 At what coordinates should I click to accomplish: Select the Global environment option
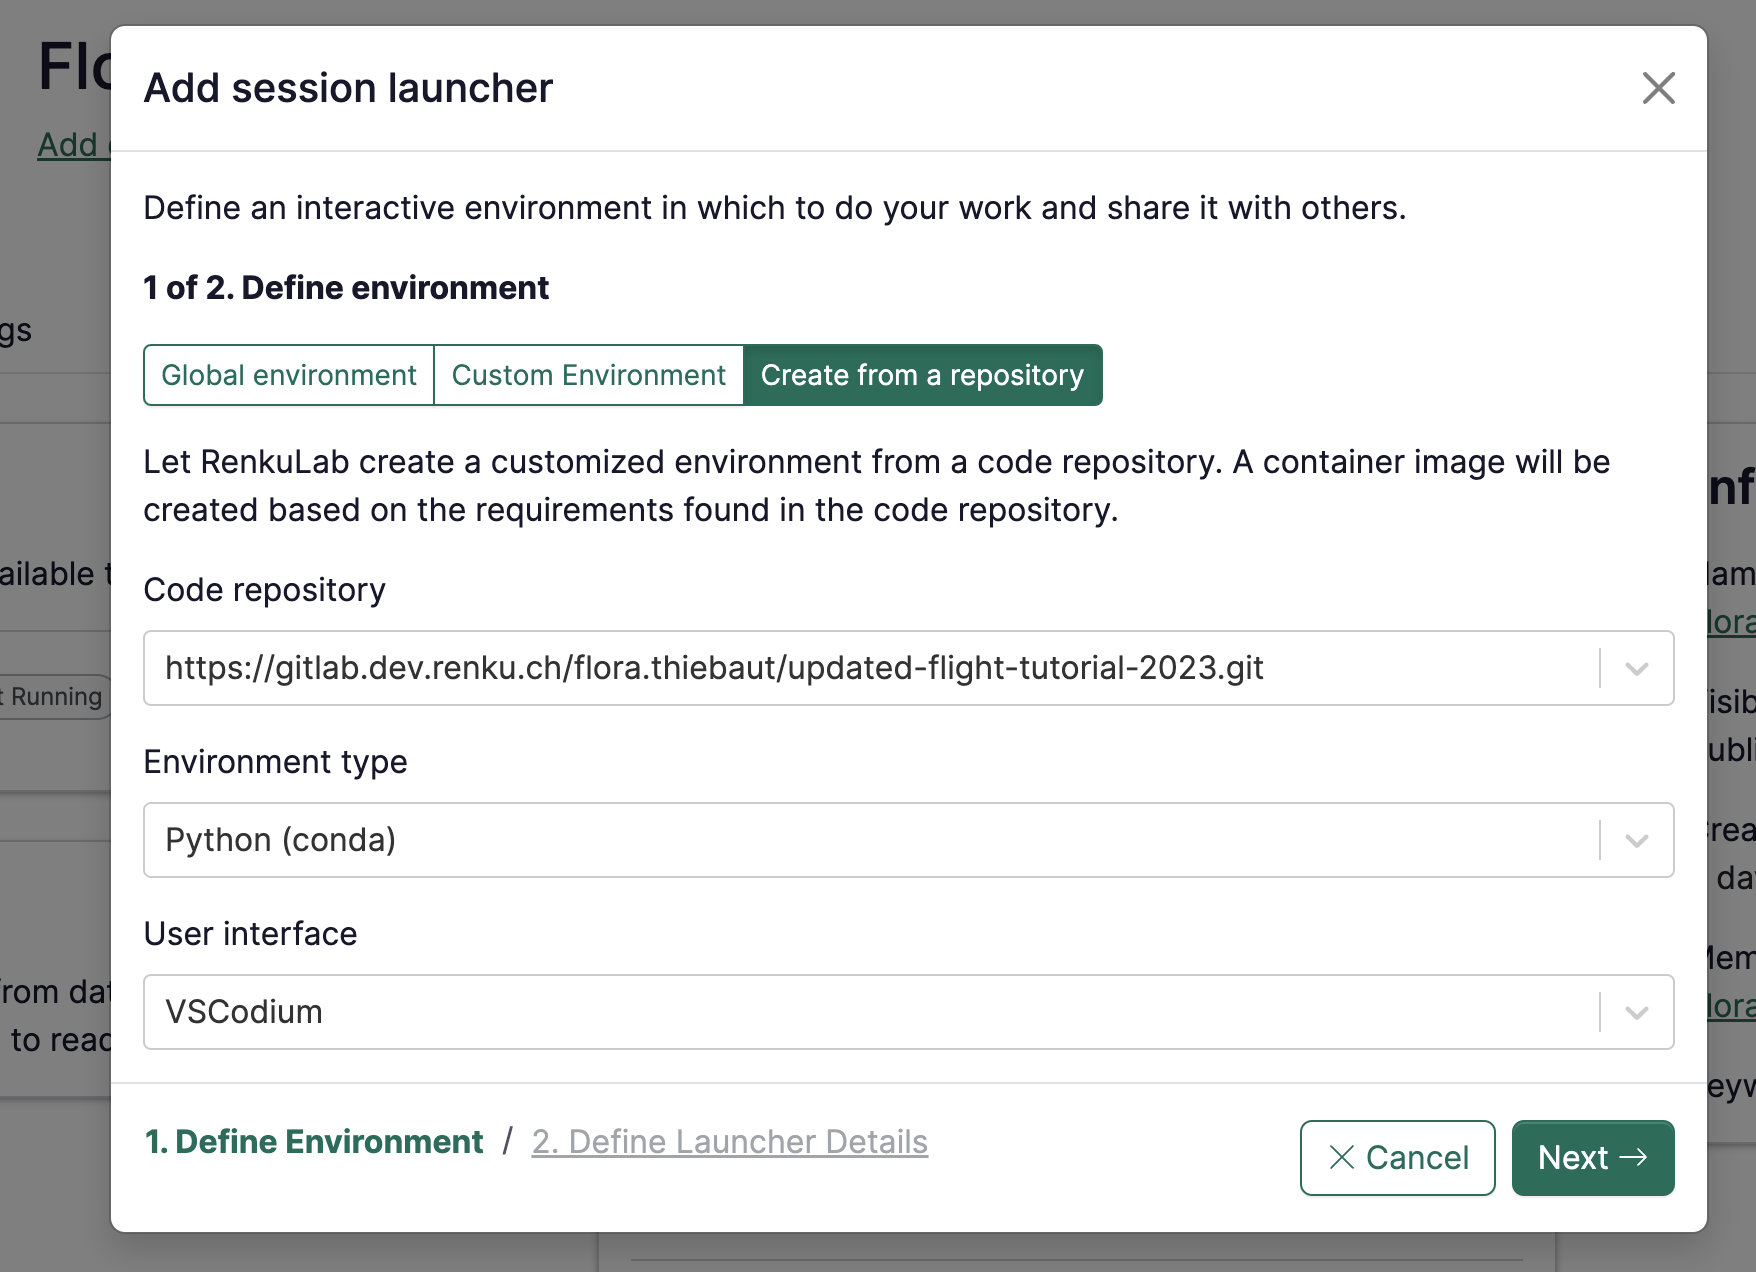(288, 375)
